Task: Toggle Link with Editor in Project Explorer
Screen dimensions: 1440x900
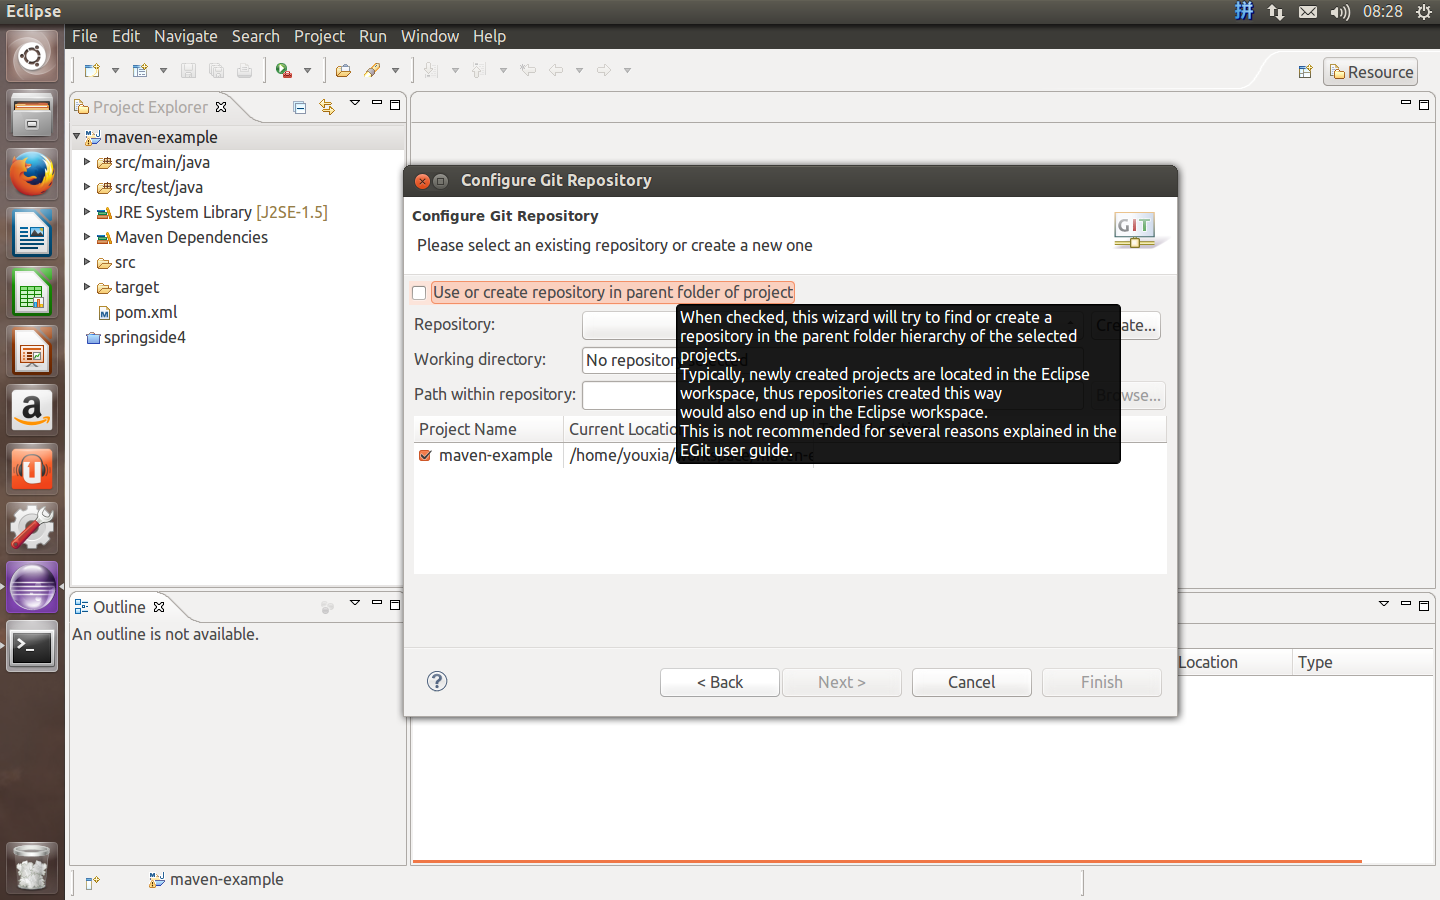Action: pyautogui.click(x=326, y=107)
